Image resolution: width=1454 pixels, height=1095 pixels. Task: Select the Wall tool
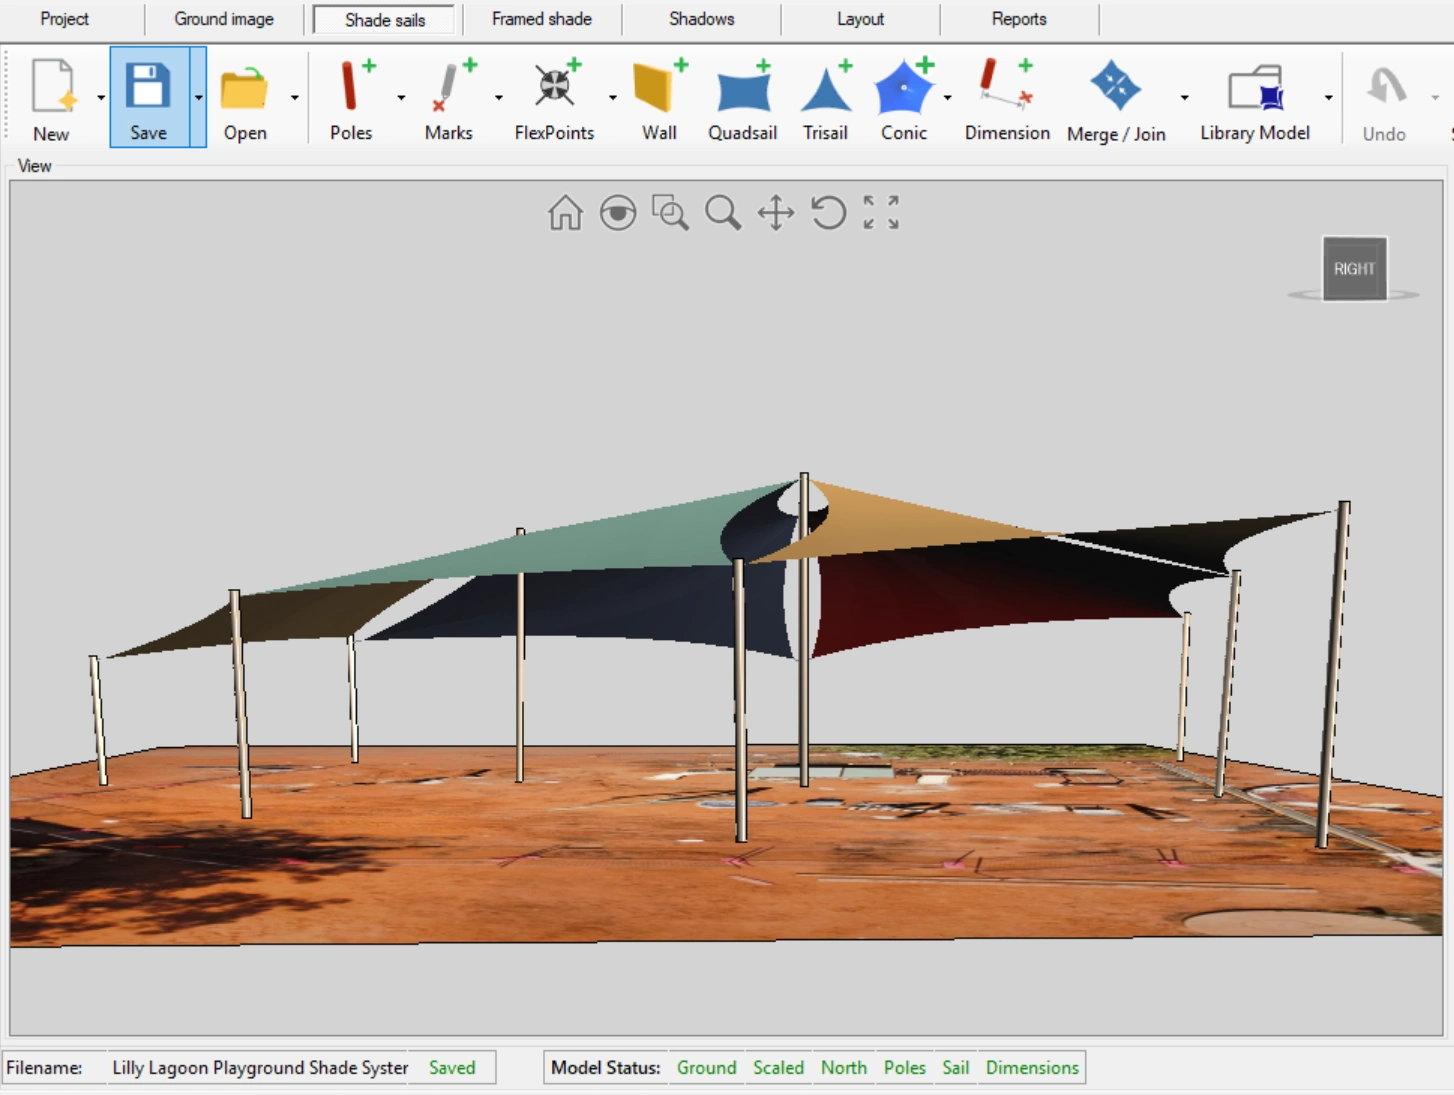[658, 95]
